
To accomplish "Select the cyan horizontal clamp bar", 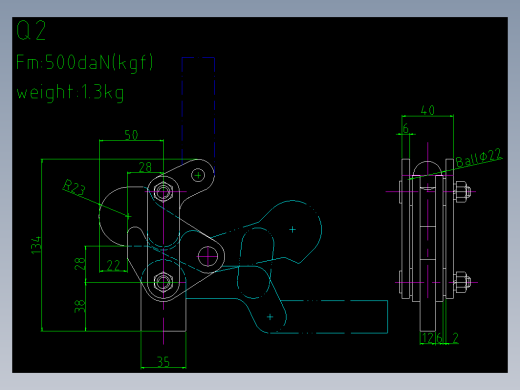I will coord(333,317).
